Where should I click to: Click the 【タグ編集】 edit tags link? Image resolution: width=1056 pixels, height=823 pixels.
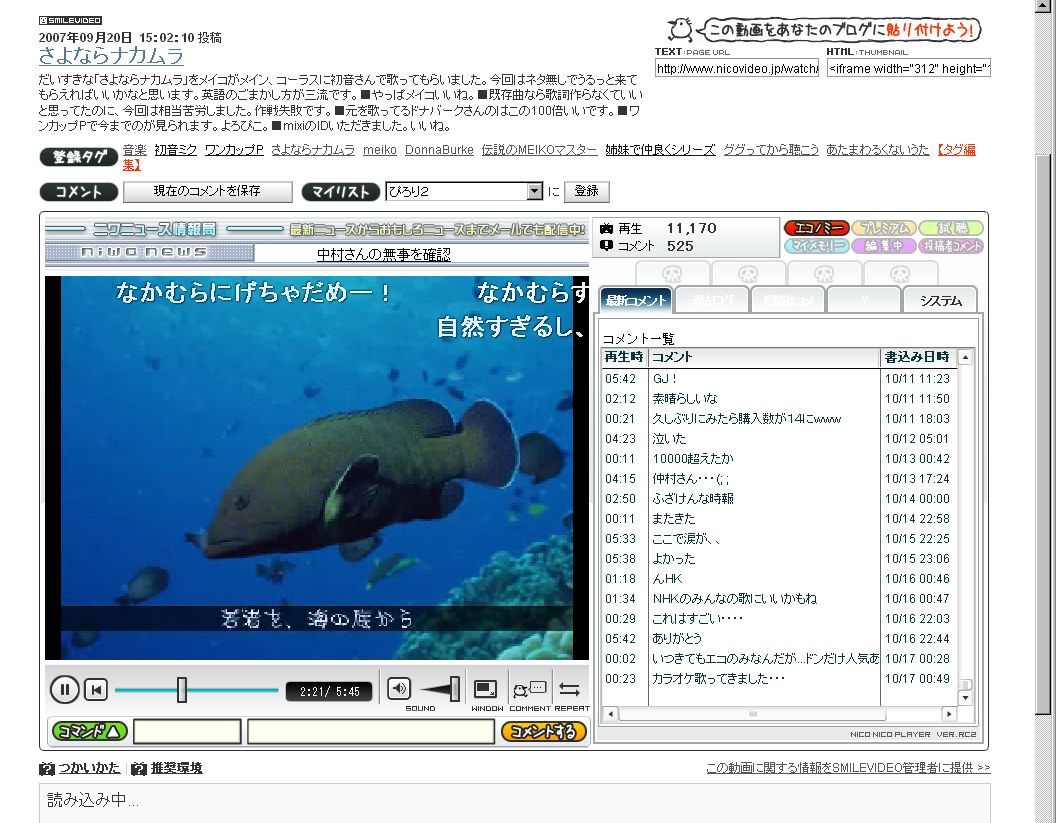(956, 150)
